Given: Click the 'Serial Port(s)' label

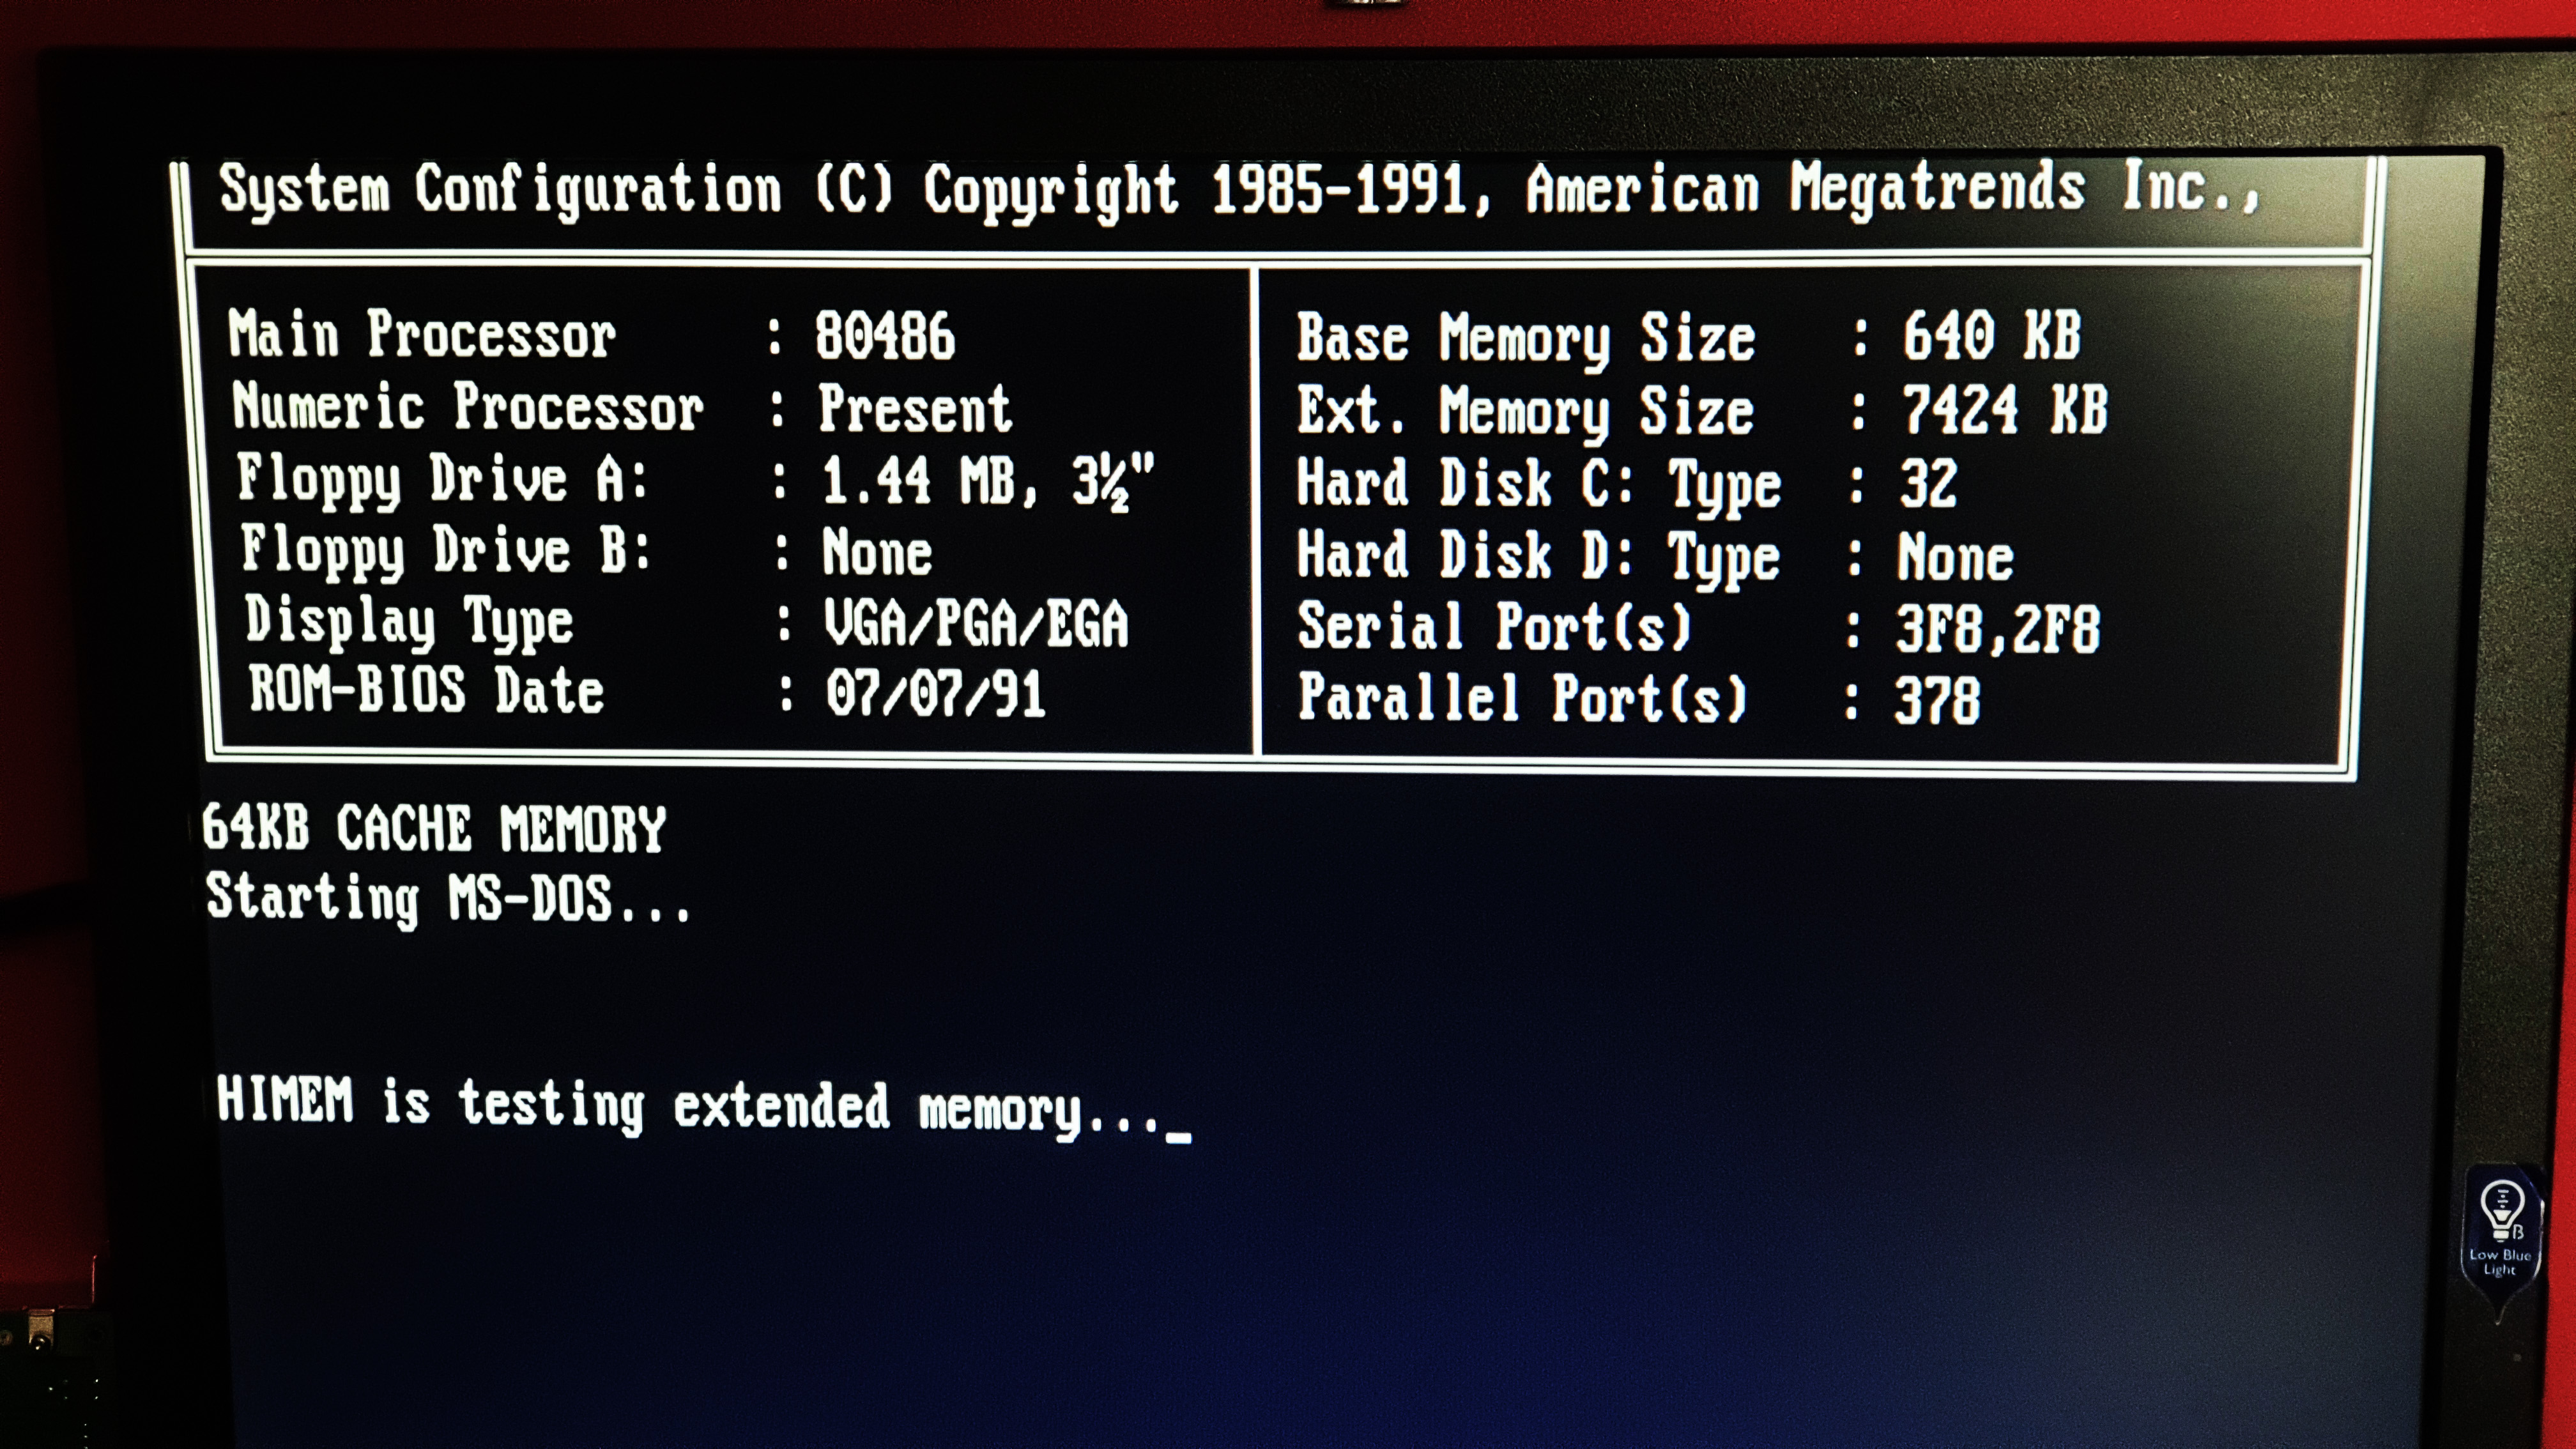Looking at the screenshot, I should (x=1494, y=627).
